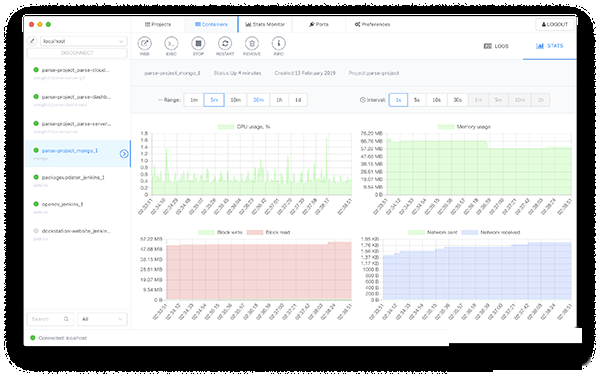Select opencv_jenkins_1 container
This screenshot has width=600, height=377.
point(78,207)
